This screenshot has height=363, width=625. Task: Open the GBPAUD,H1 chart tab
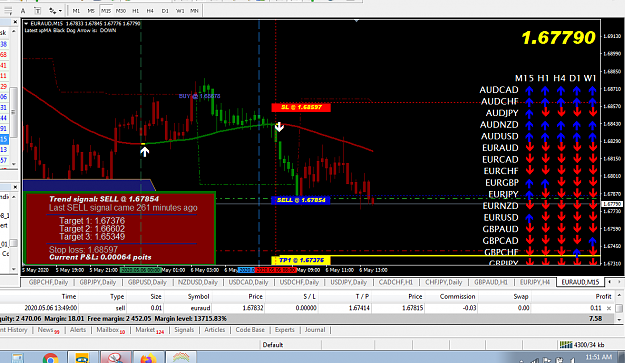(491, 282)
